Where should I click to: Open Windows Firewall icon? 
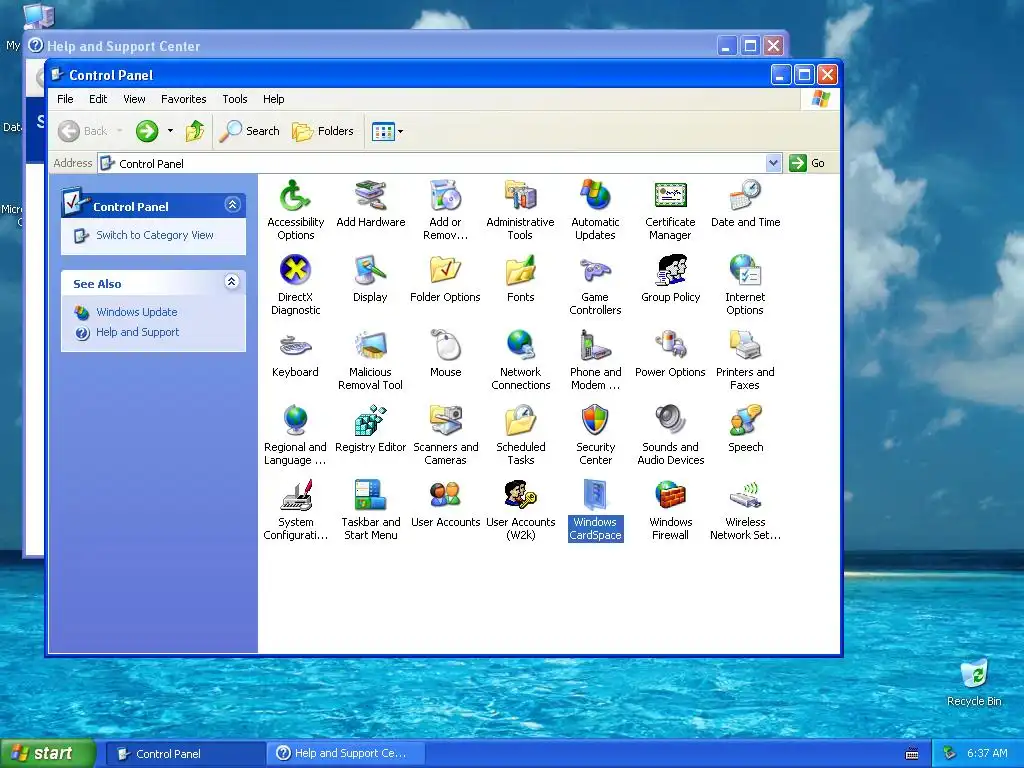click(x=670, y=496)
